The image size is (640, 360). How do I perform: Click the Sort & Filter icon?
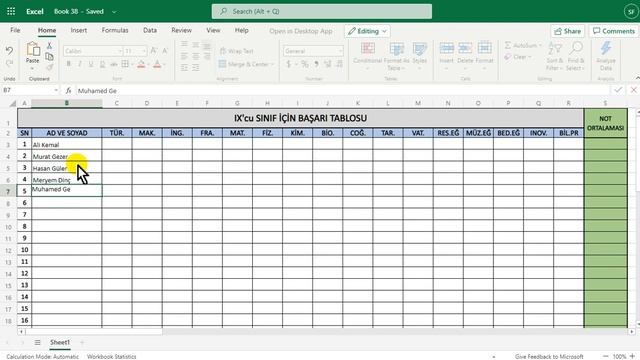(555, 49)
